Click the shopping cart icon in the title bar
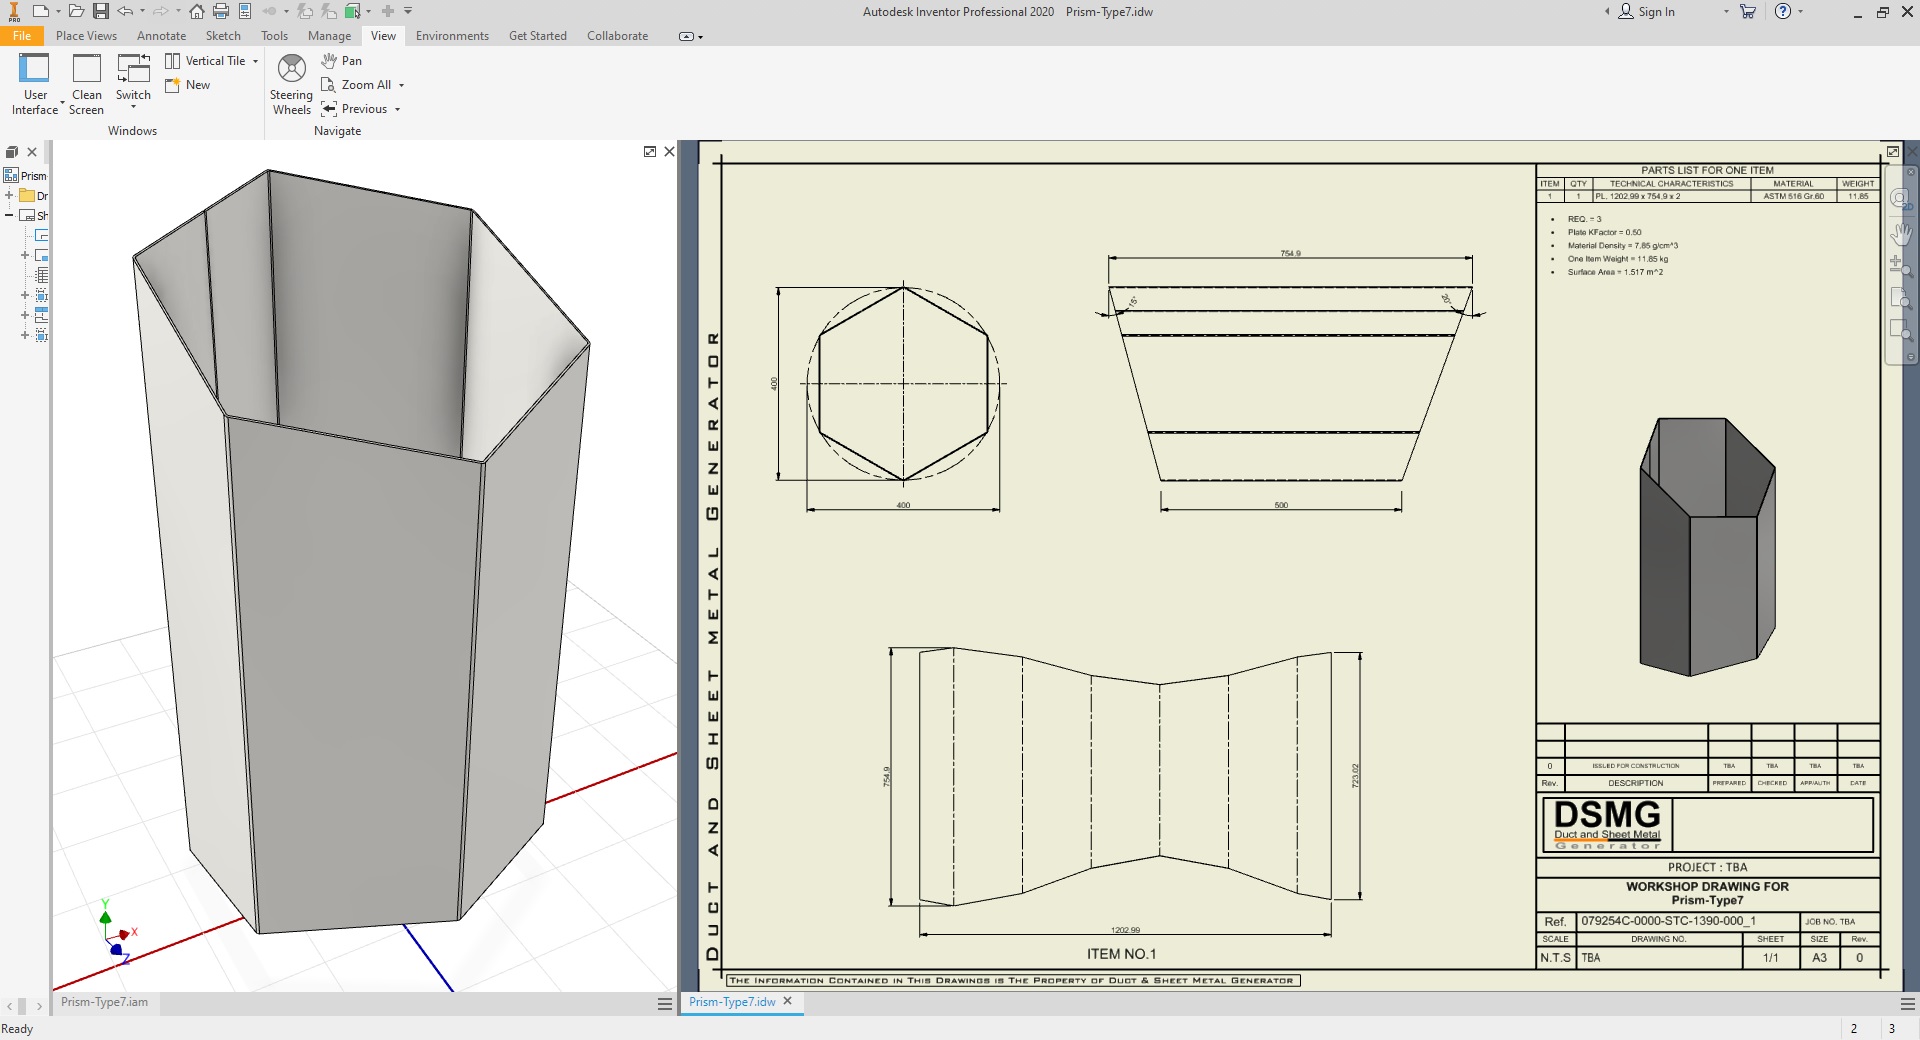The width and height of the screenshot is (1920, 1040). (1748, 11)
